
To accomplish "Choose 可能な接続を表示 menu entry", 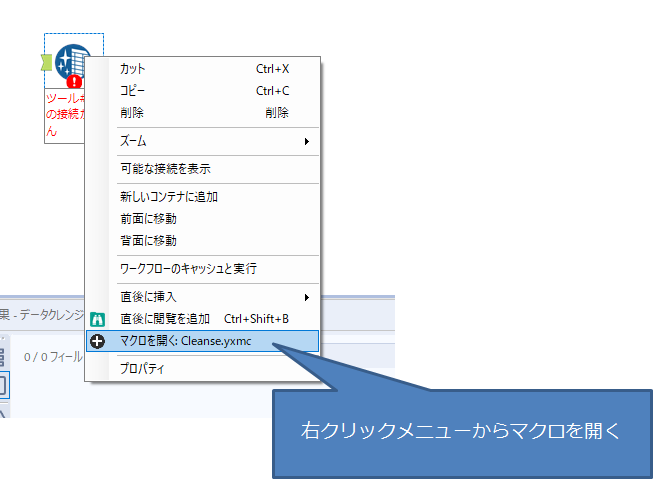I will tap(165, 169).
